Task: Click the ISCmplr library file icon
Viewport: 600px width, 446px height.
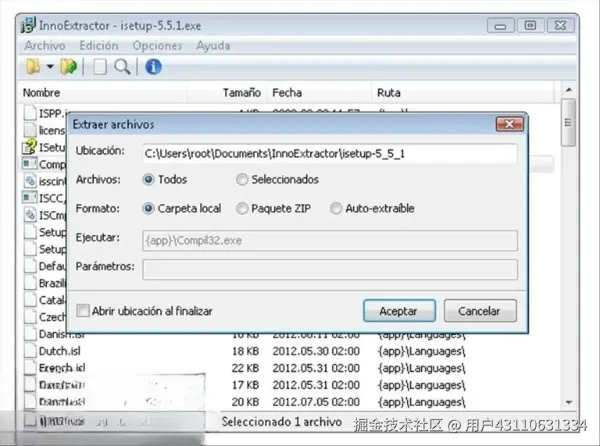Action: [x=30, y=215]
